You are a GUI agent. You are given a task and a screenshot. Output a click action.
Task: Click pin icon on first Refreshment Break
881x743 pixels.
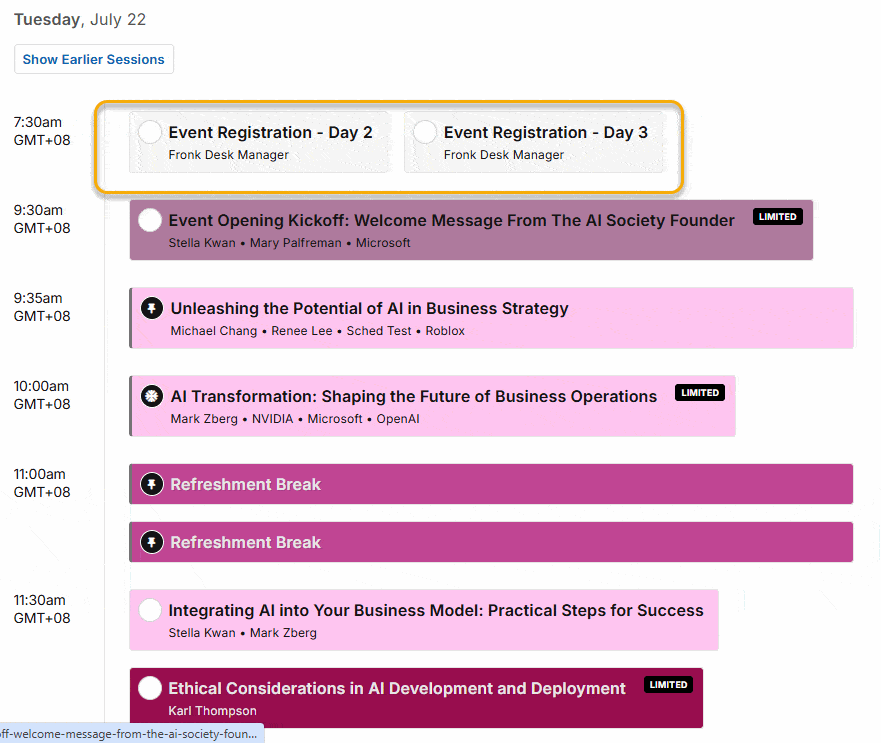[x=152, y=484]
